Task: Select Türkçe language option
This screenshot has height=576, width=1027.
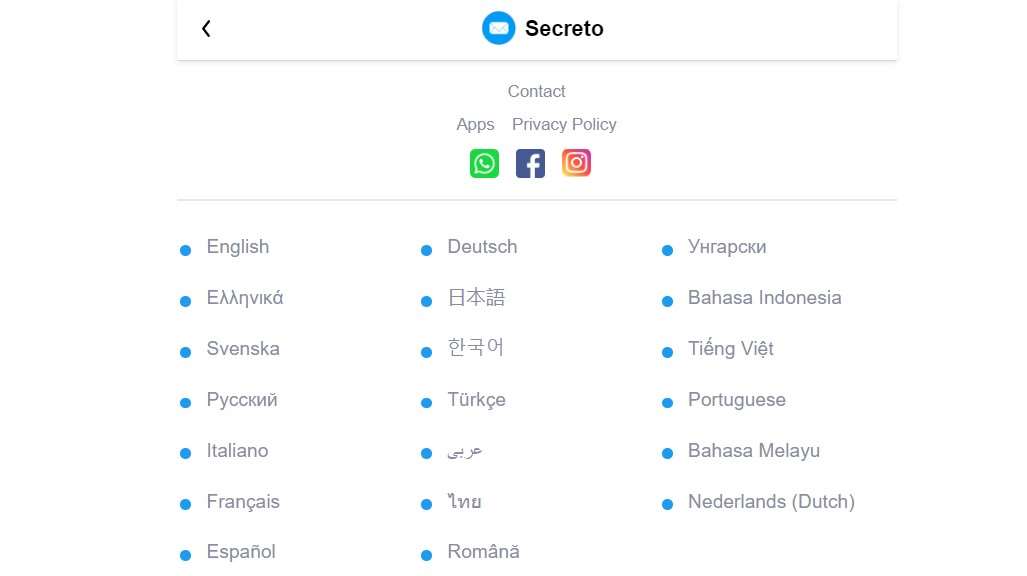Action: pyautogui.click(x=476, y=400)
